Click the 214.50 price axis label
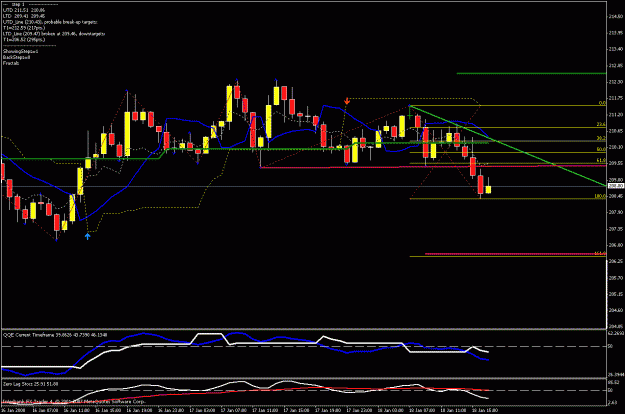This screenshot has height=414, width=625. click(616, 17)
